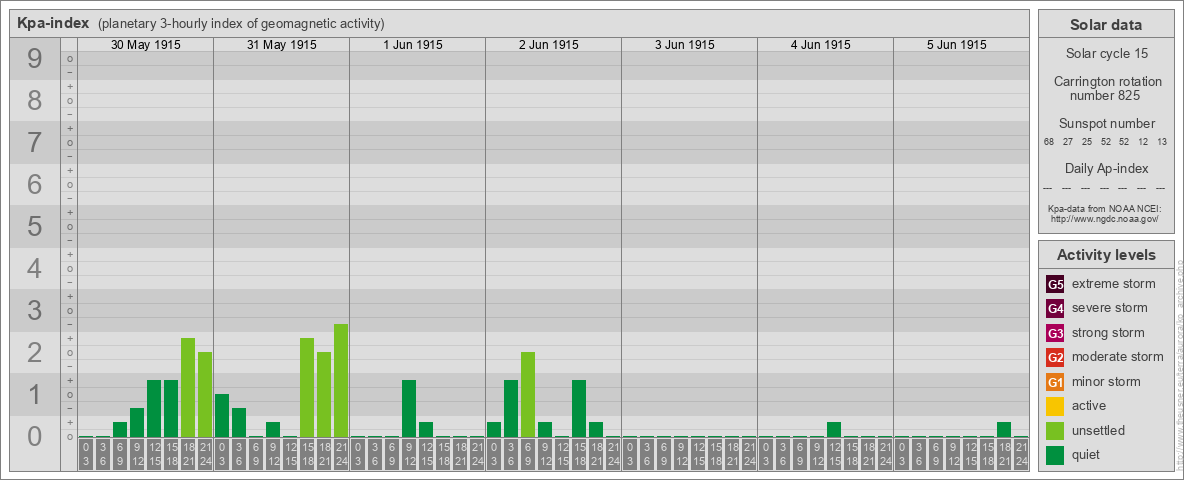1184x480 pixels.
Task: Click the 15-18 bar on 31 May 1915
Action: pyautogui.click(x=307, y=388)
